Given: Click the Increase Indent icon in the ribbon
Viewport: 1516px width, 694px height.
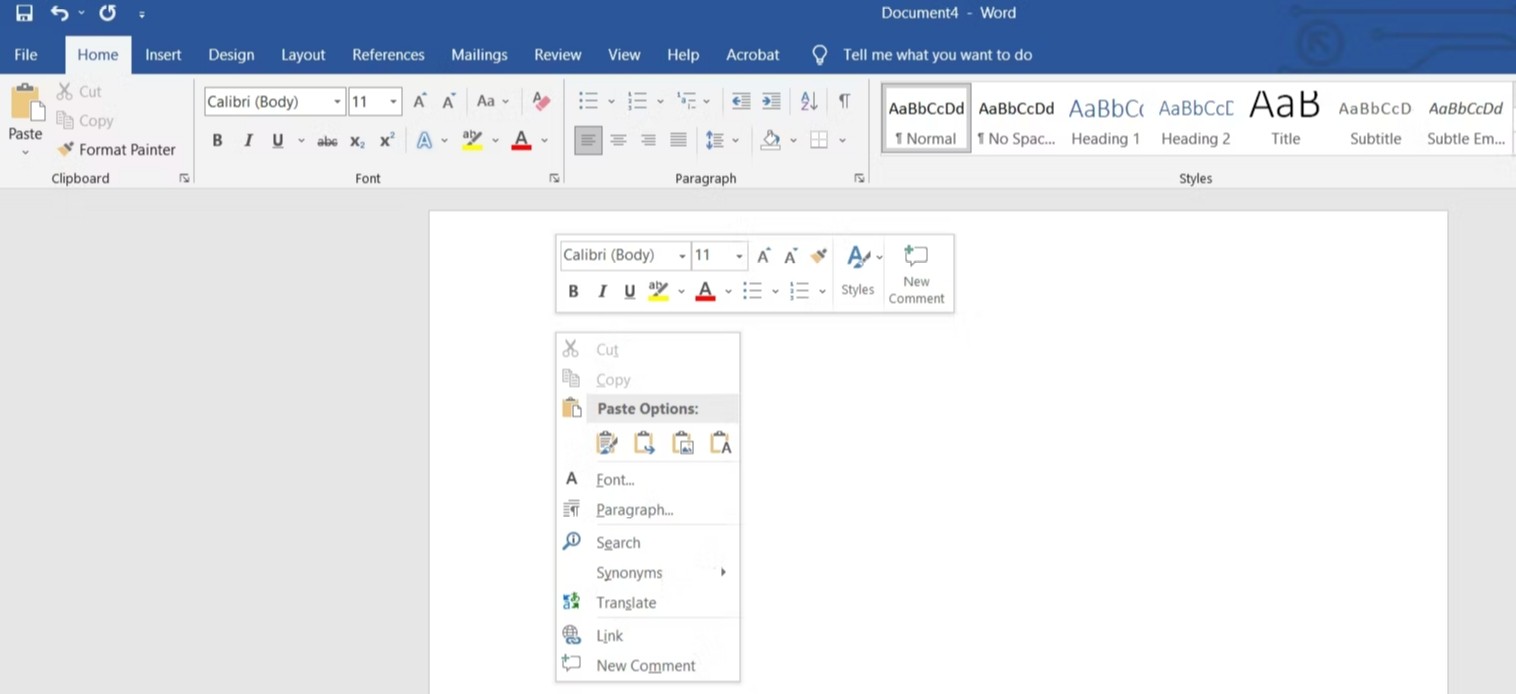Looking at the screenshot, I should point(771,101).
